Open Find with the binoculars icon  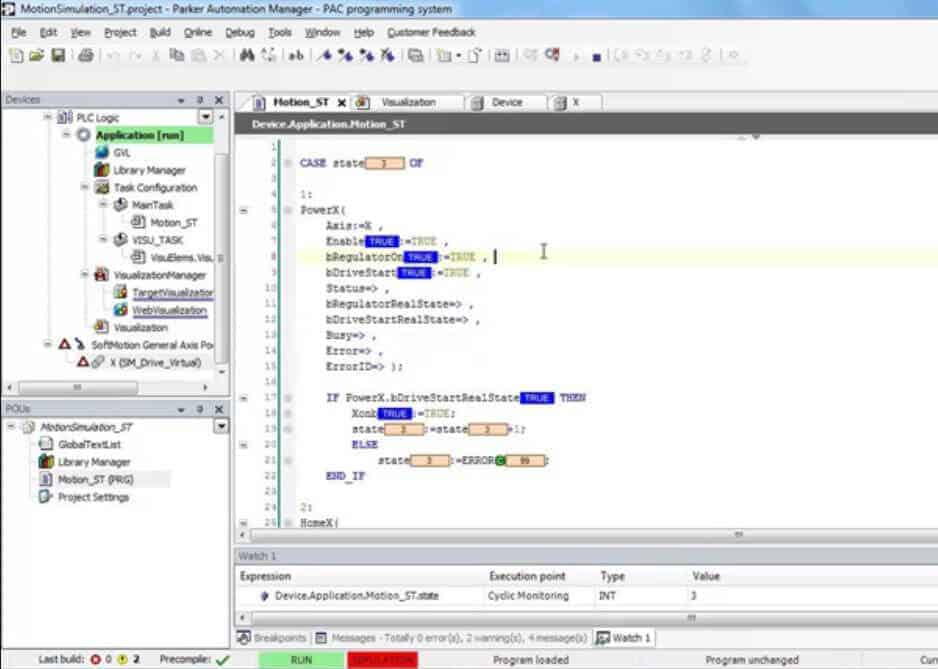246,56
